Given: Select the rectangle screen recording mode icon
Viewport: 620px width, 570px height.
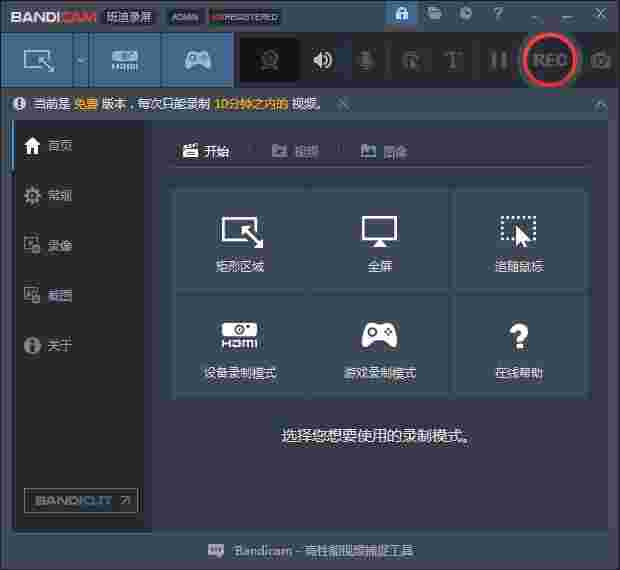Looking at the screenshot, I should (x=38, y=60).
